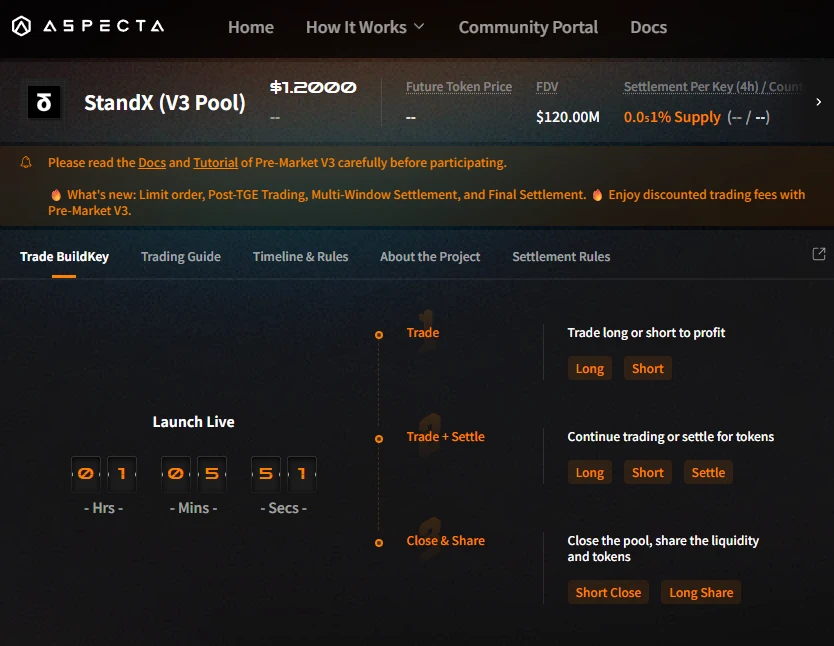Click the $1.2000 price value
This screenshot has height=646, width=834.
pos(313,87)
